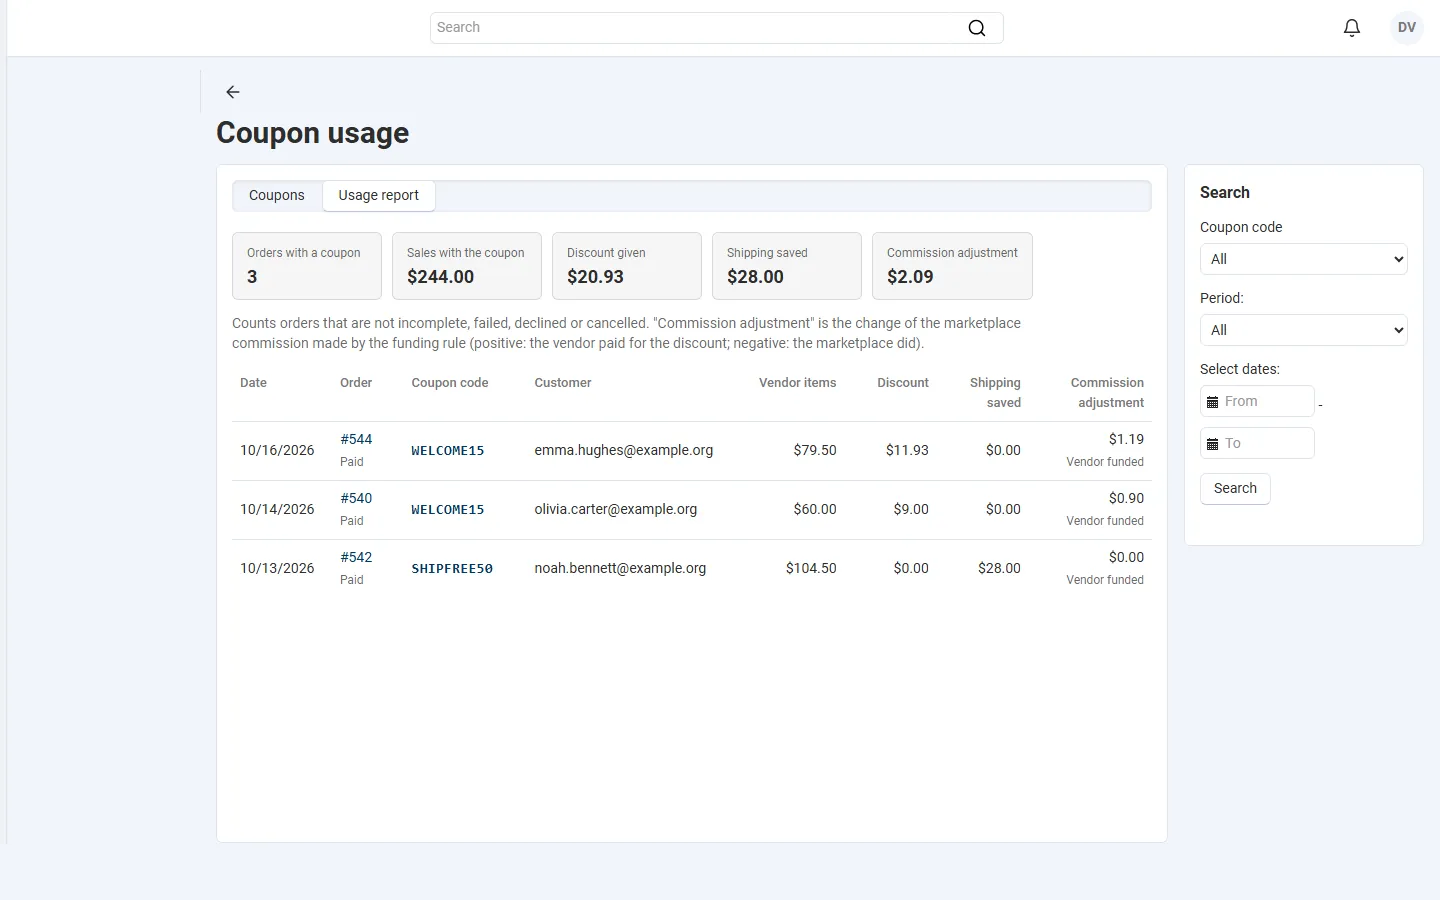Click the Shipping saved summary card

[787, 266]
